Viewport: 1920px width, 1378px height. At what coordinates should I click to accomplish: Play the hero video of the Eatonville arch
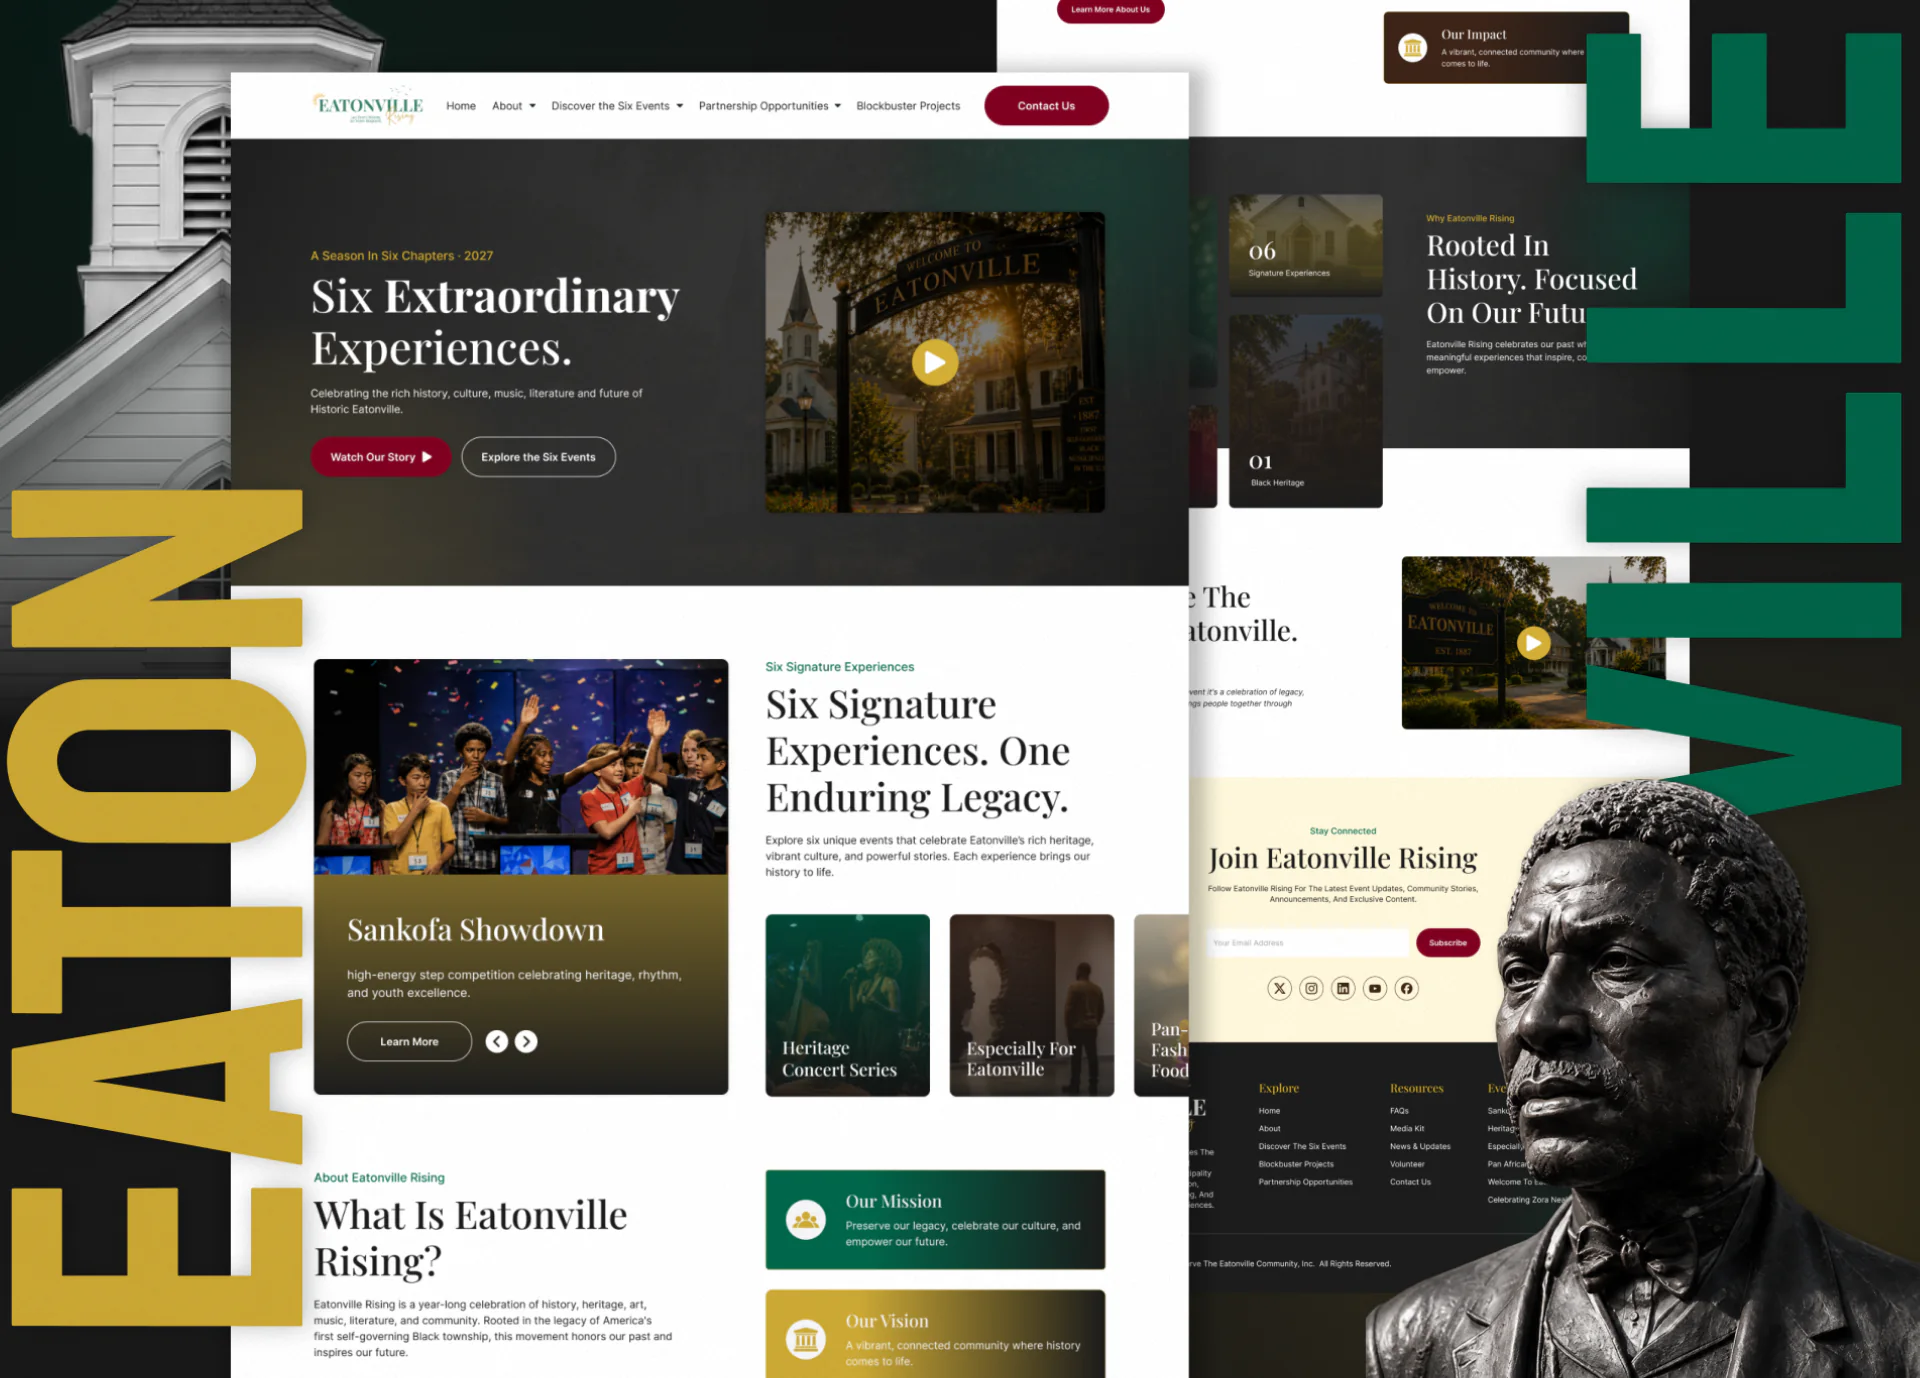click(x=935, y=362)
